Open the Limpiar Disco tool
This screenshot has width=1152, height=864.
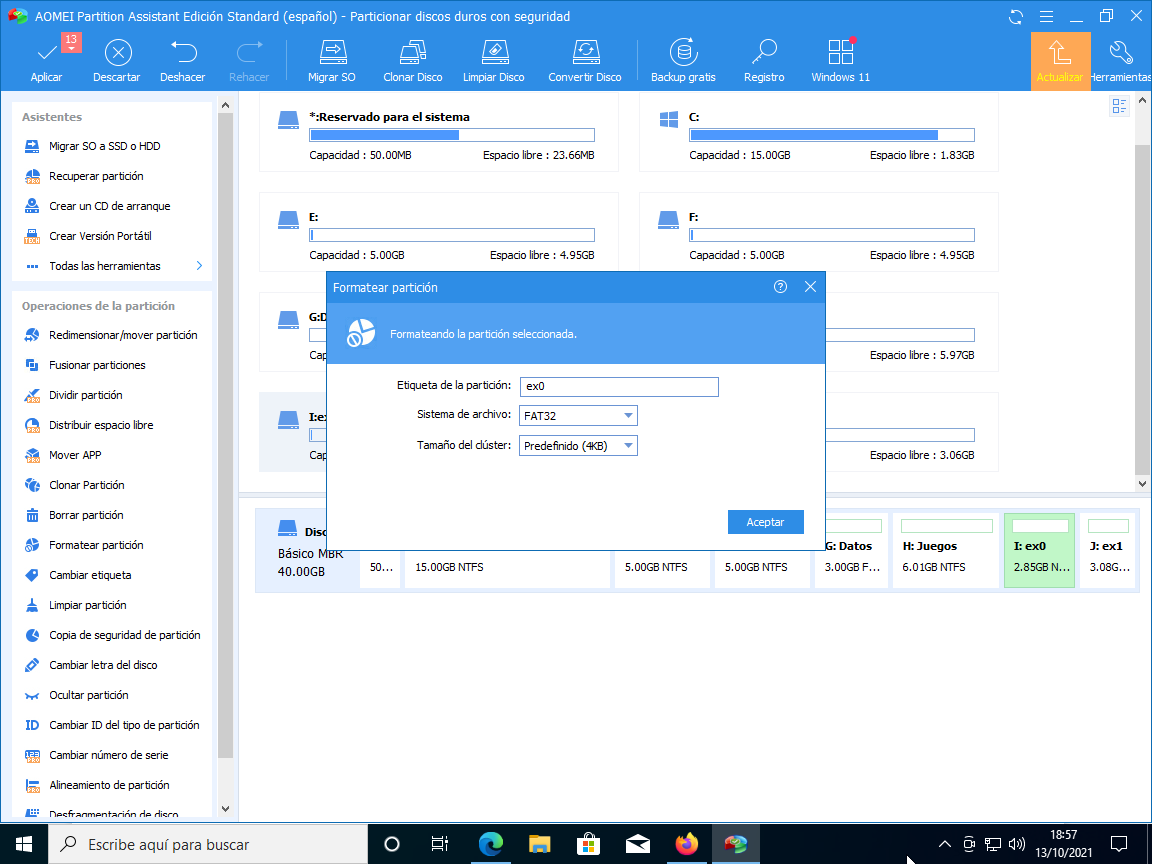click(494, 61)
